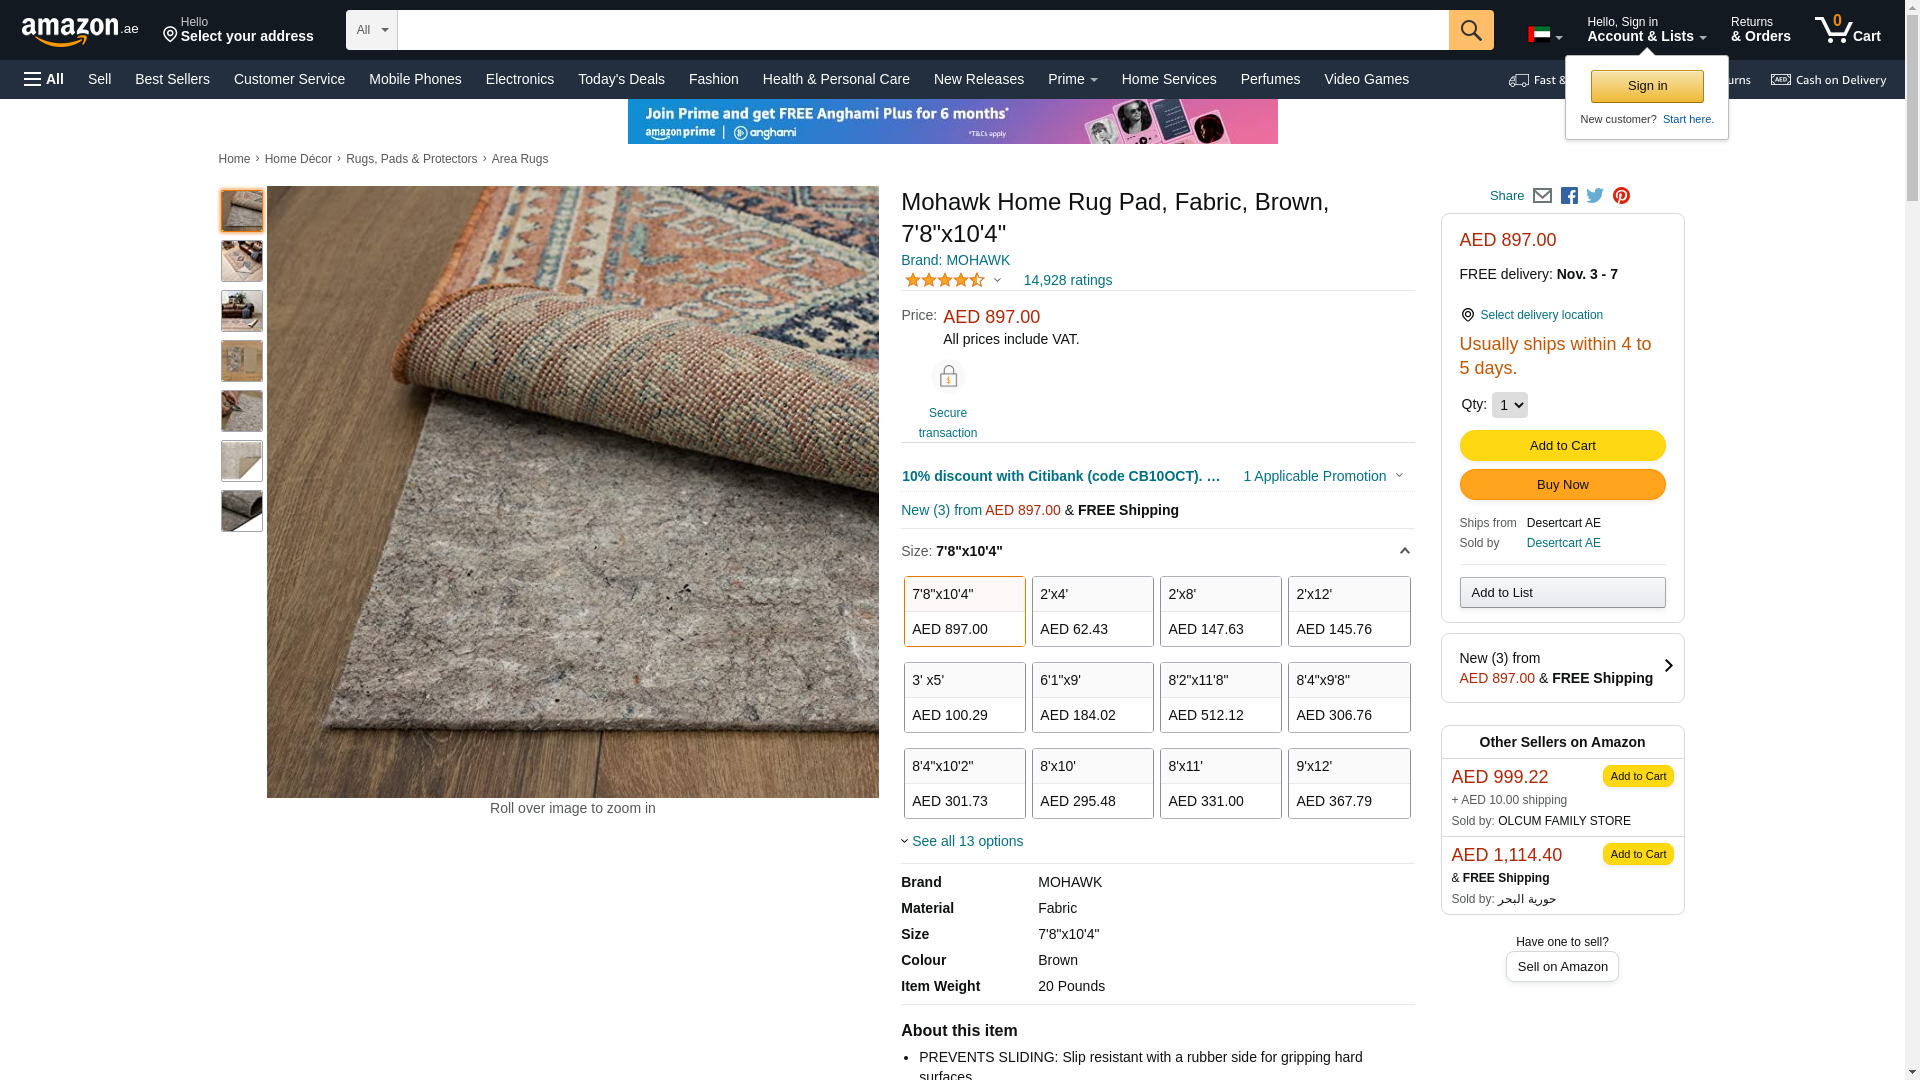This screenshot has width=1920, height=1080.
Task: Go to Best Sellers in navigation
Action: pyautogui.click(x=172, y=79)
